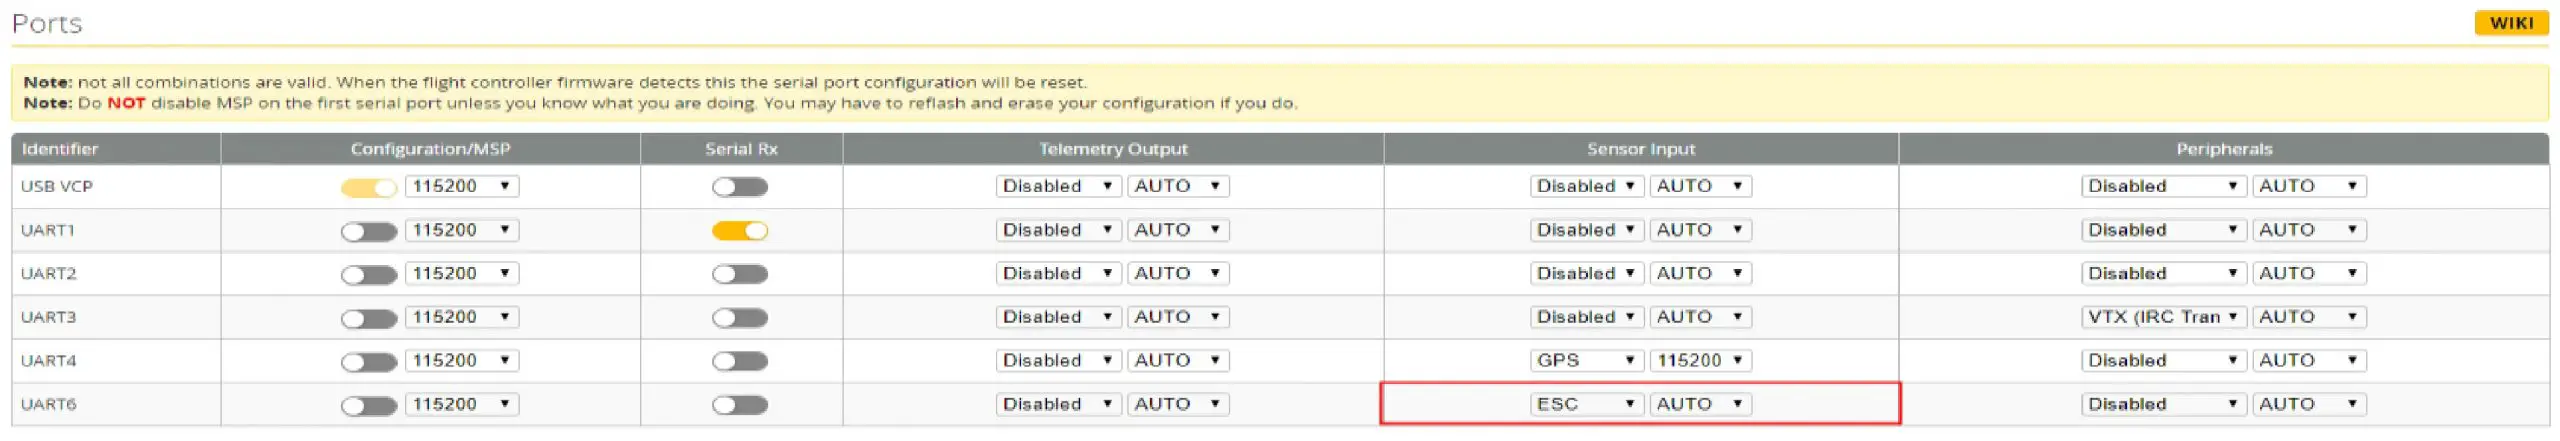This screenshot has width=2560, height=441.
Task: Open UART2 Sensor Input type dropdown
Action: point(1587,273)
